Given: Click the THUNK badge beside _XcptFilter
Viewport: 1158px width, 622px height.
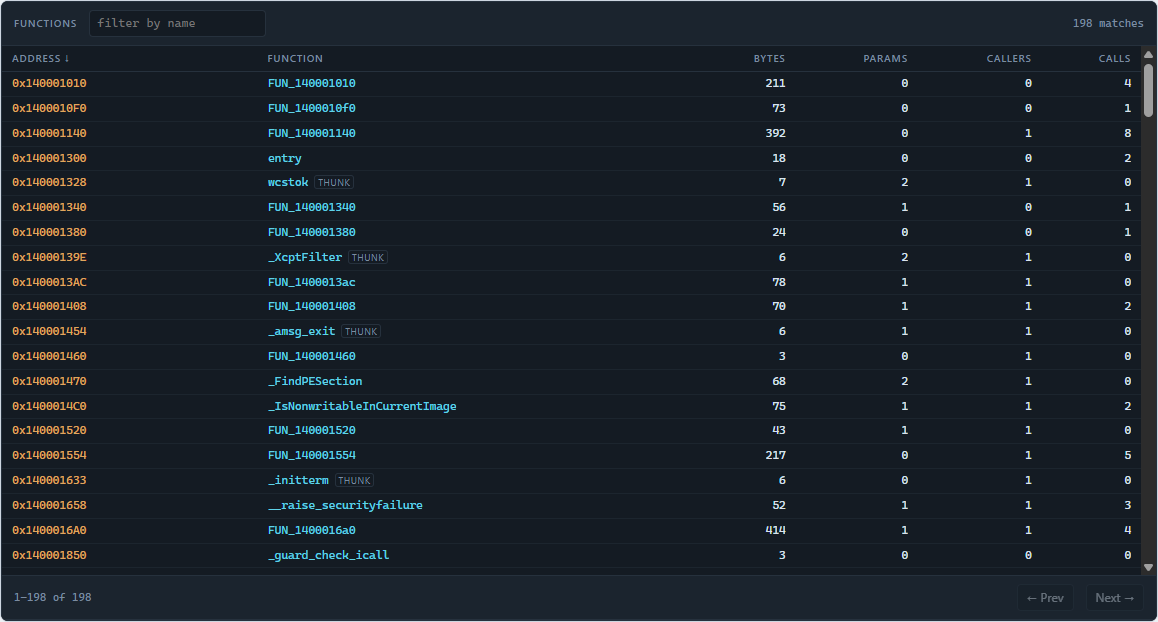Looking at the screenshot, I should click(x=368, y=258).
